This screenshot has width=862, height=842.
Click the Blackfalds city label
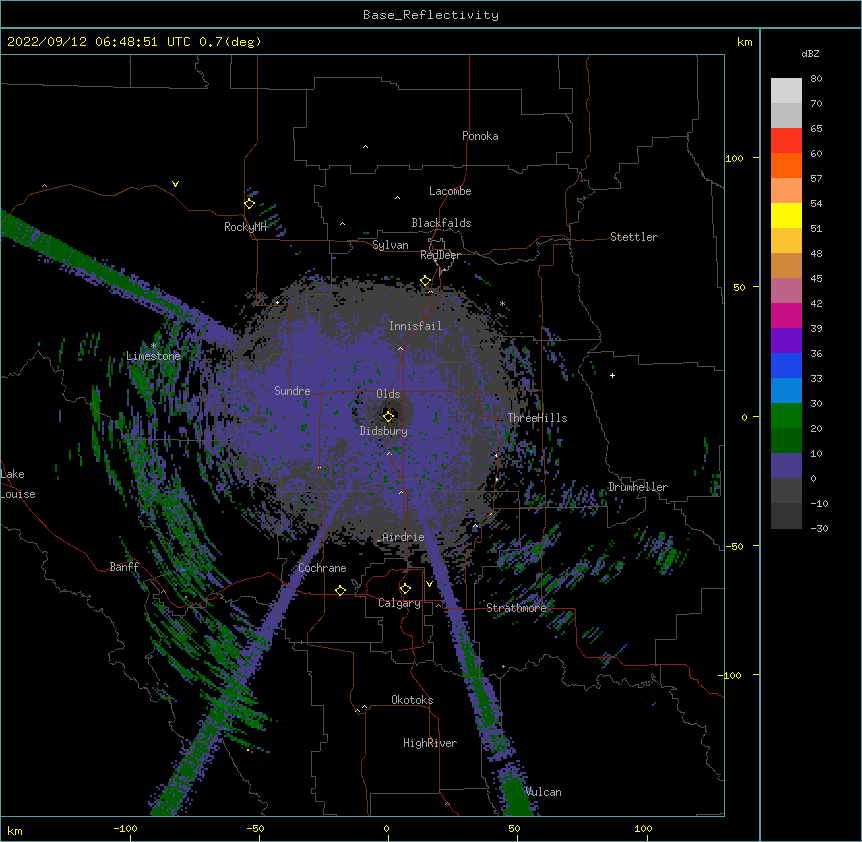441,223
